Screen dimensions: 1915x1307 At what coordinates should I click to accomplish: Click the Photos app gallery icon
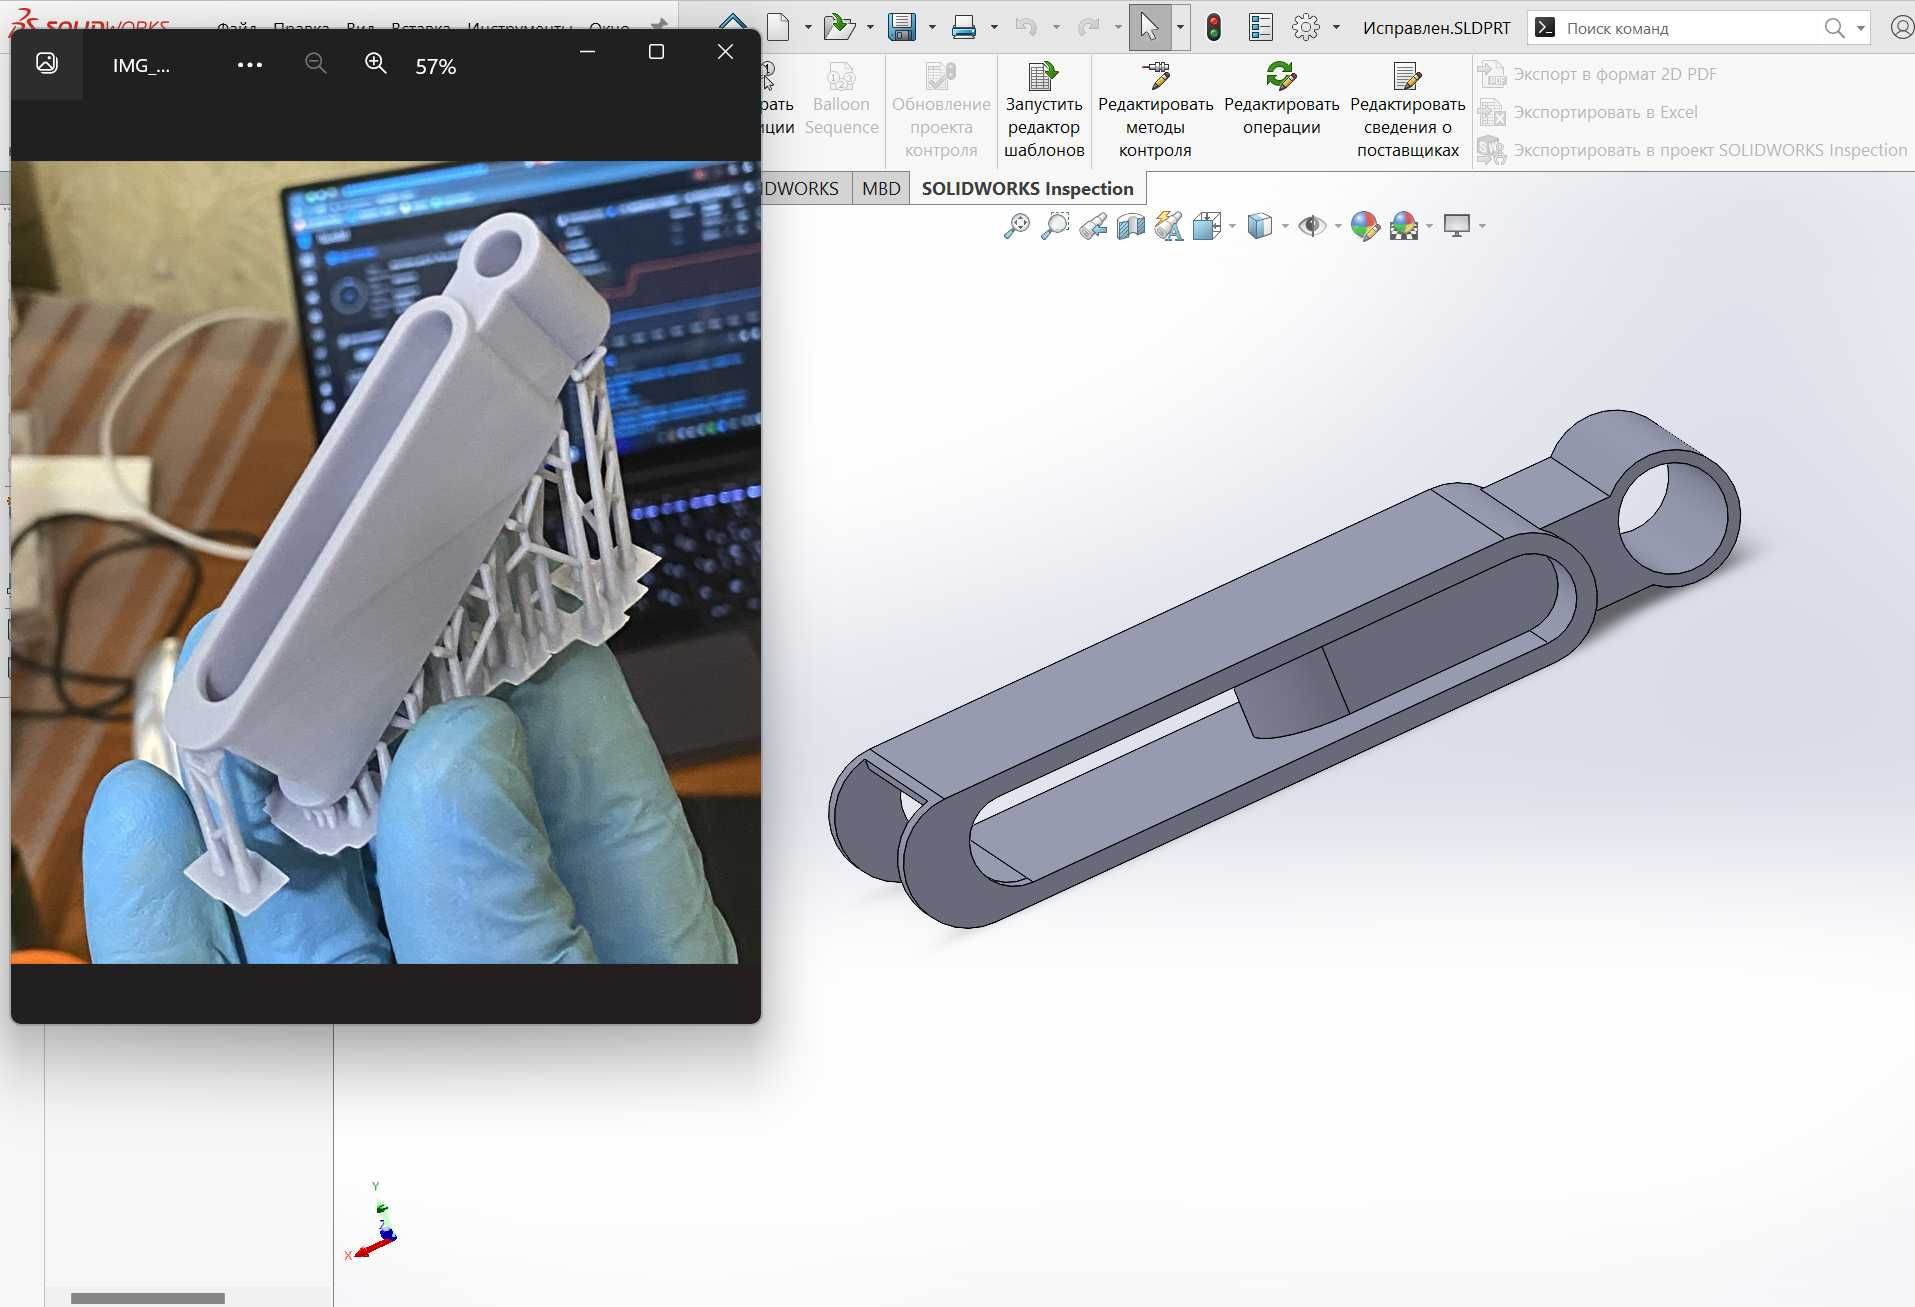pyautogui.click(x=46, y=63)
